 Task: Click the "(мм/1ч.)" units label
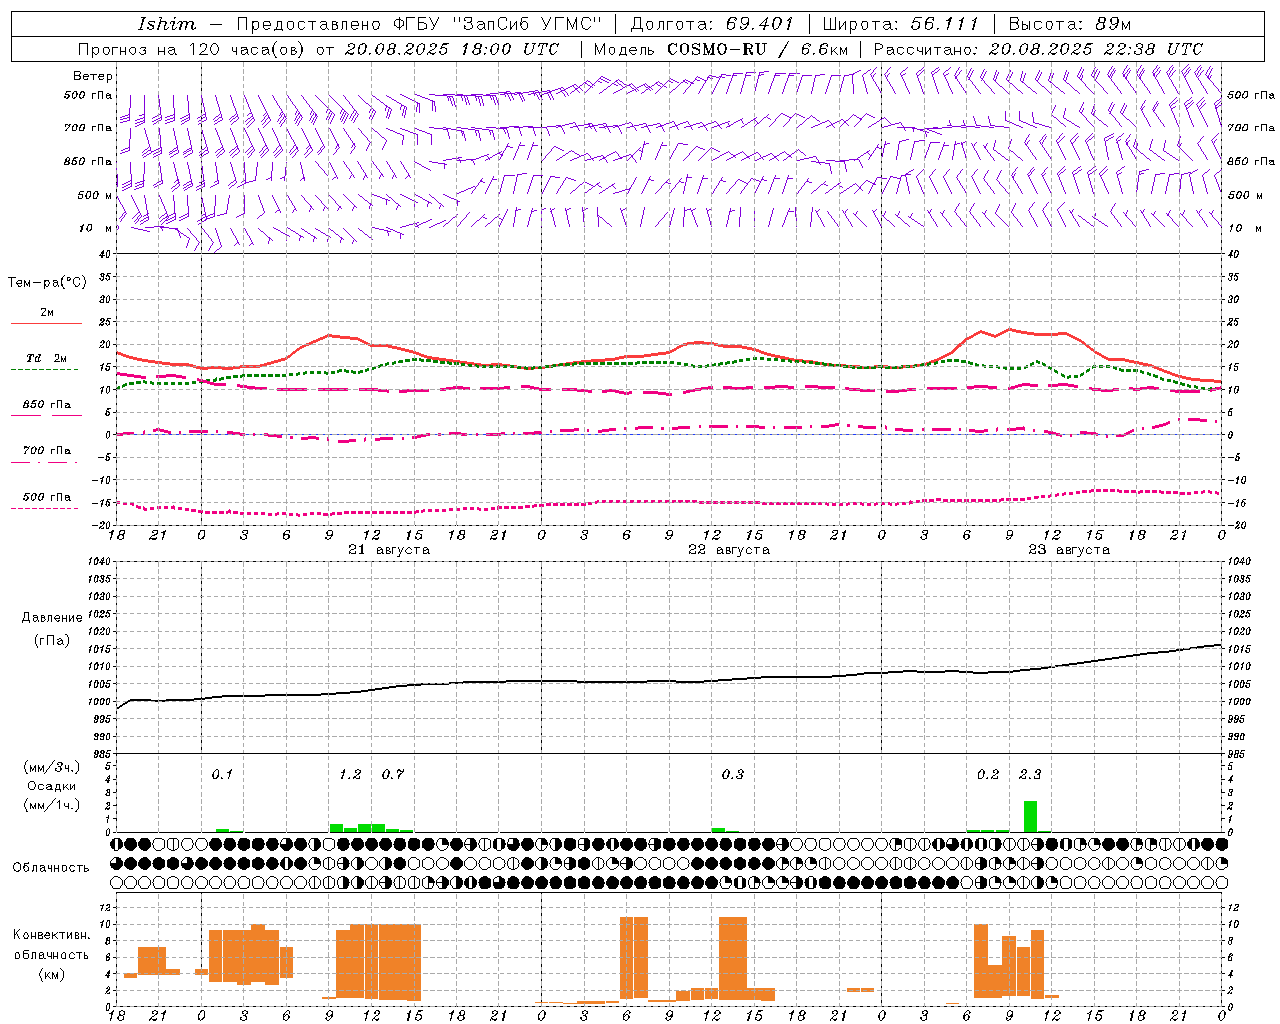pos(52,805)
